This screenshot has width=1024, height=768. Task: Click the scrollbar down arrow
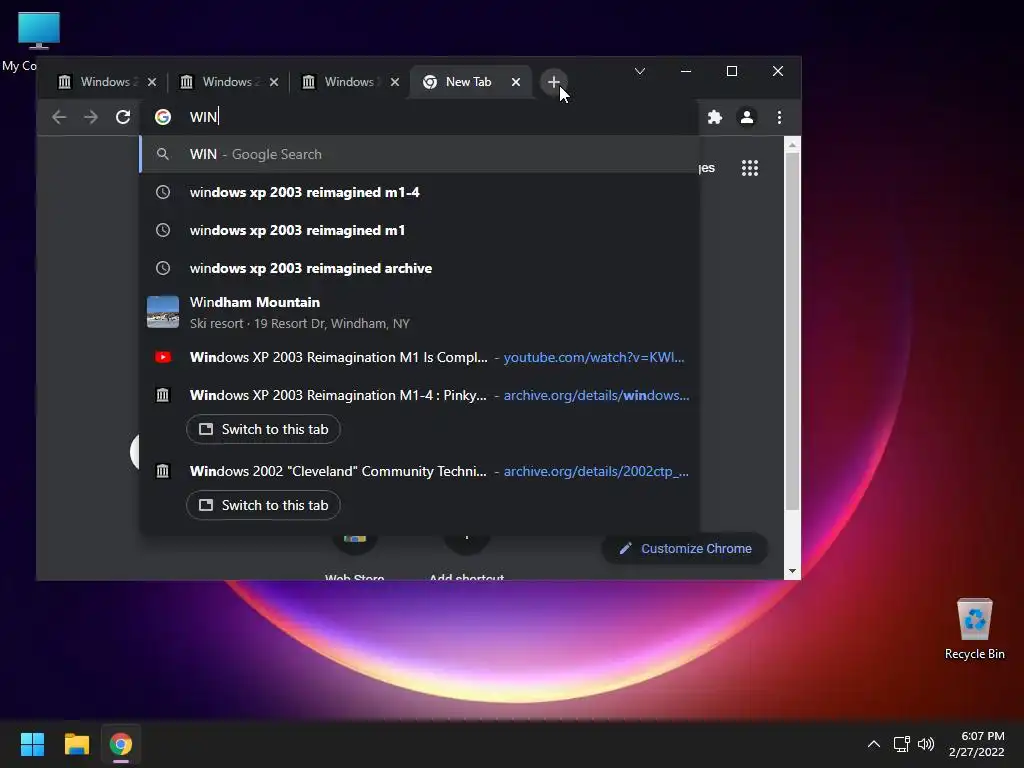click(x=792, y=571)
